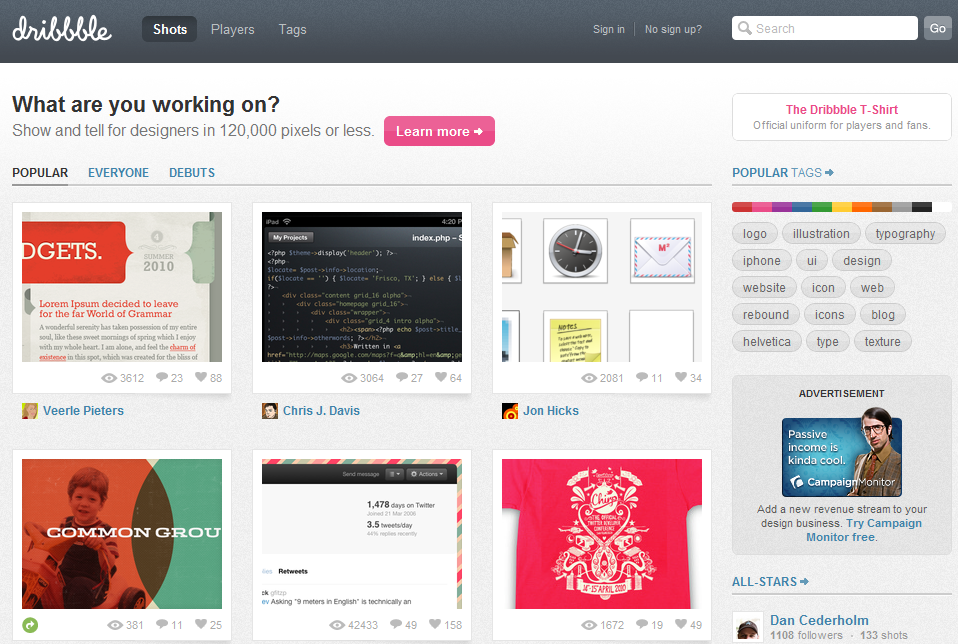Click the Go search button
The width and height of the screenshot is (958, 644).
click(x=937, y=28)
